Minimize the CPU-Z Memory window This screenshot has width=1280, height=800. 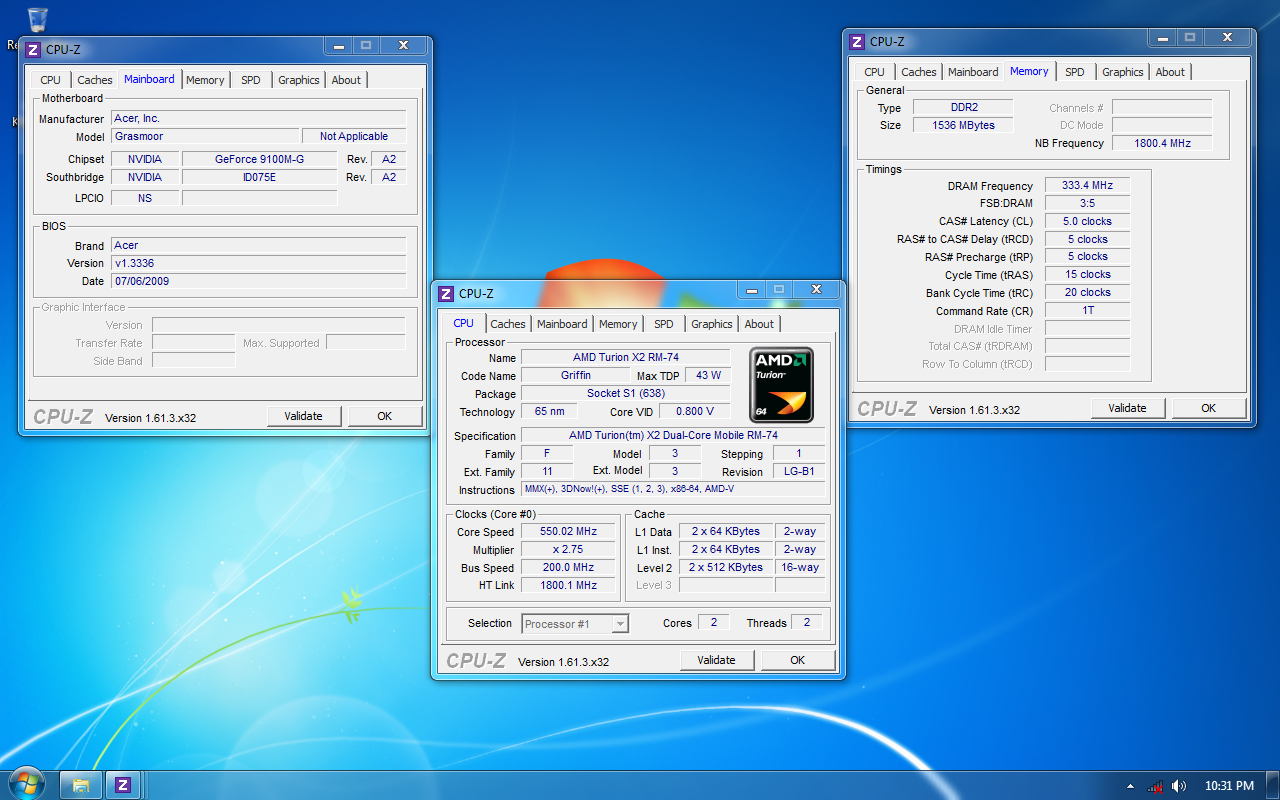(x=1160, y=38)
